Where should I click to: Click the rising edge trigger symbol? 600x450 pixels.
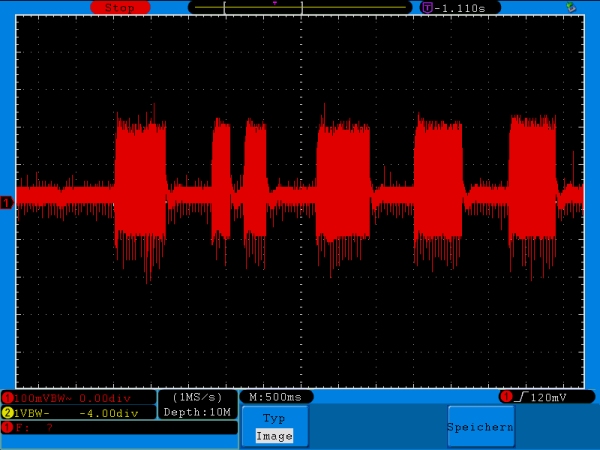(523, 397)
